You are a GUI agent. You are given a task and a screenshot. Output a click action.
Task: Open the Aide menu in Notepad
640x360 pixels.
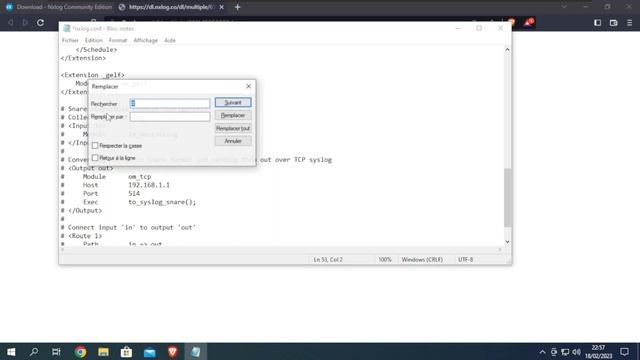click(170, 40)
